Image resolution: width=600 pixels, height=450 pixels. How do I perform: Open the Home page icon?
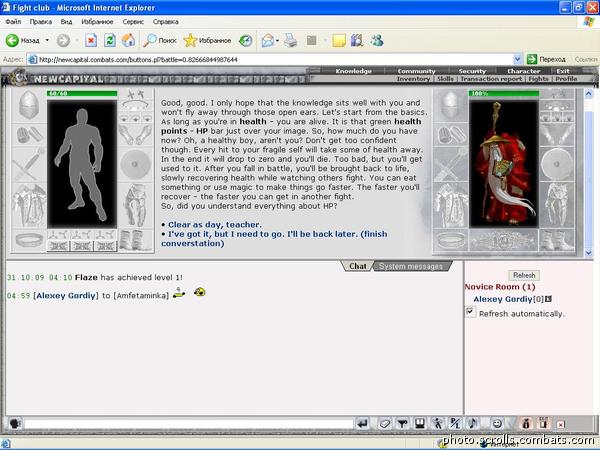(129, 40)
